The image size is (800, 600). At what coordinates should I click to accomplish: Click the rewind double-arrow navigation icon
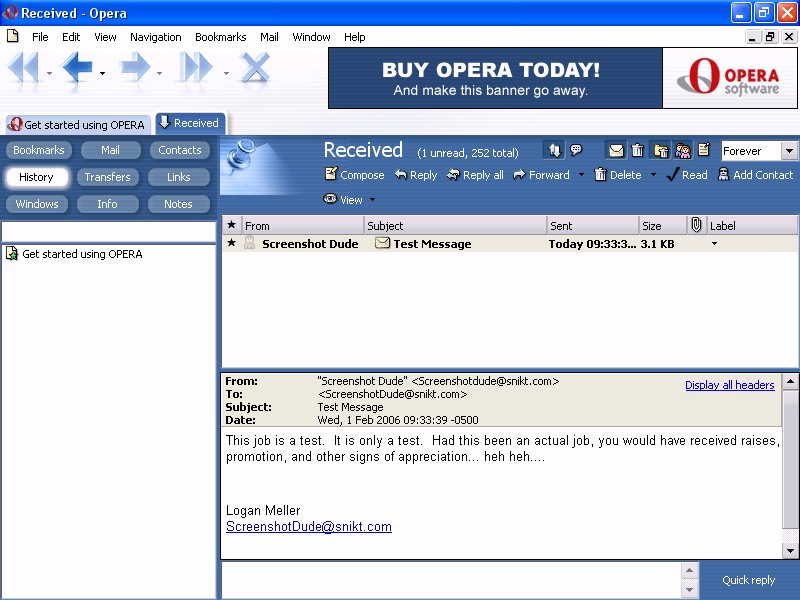[24, 67]
